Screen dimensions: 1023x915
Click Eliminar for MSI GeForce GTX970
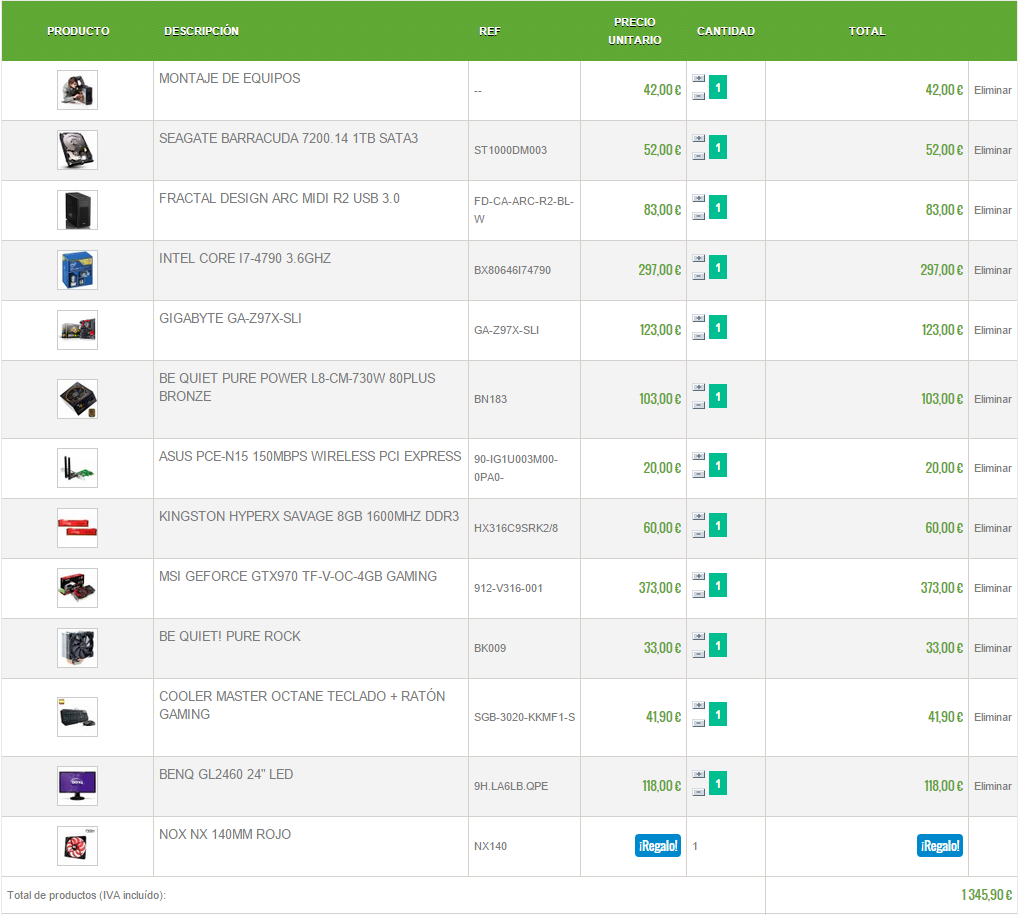(992, 588)
